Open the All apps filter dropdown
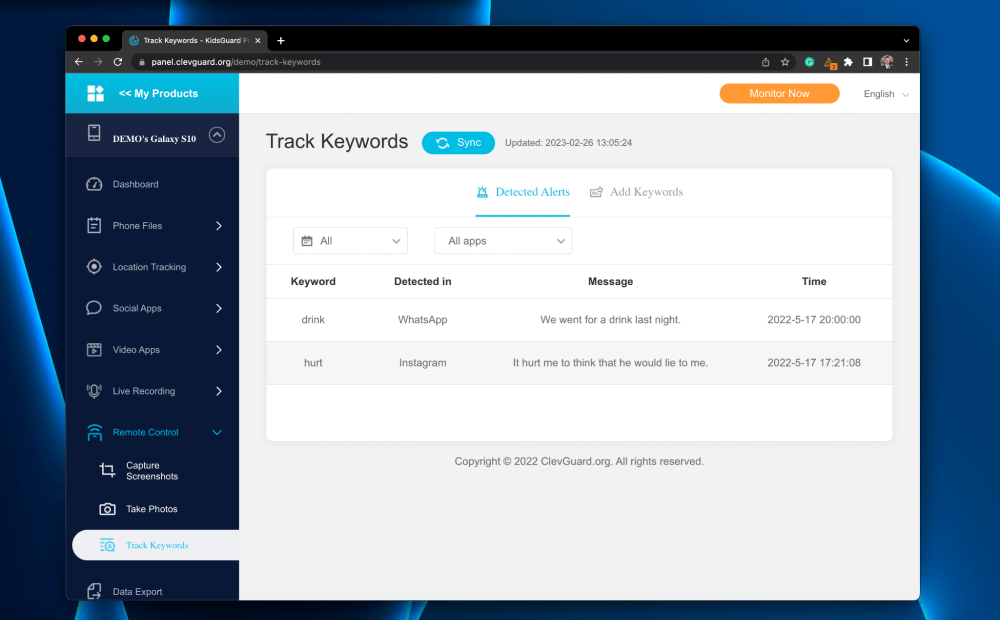 [x=503, y=241]
